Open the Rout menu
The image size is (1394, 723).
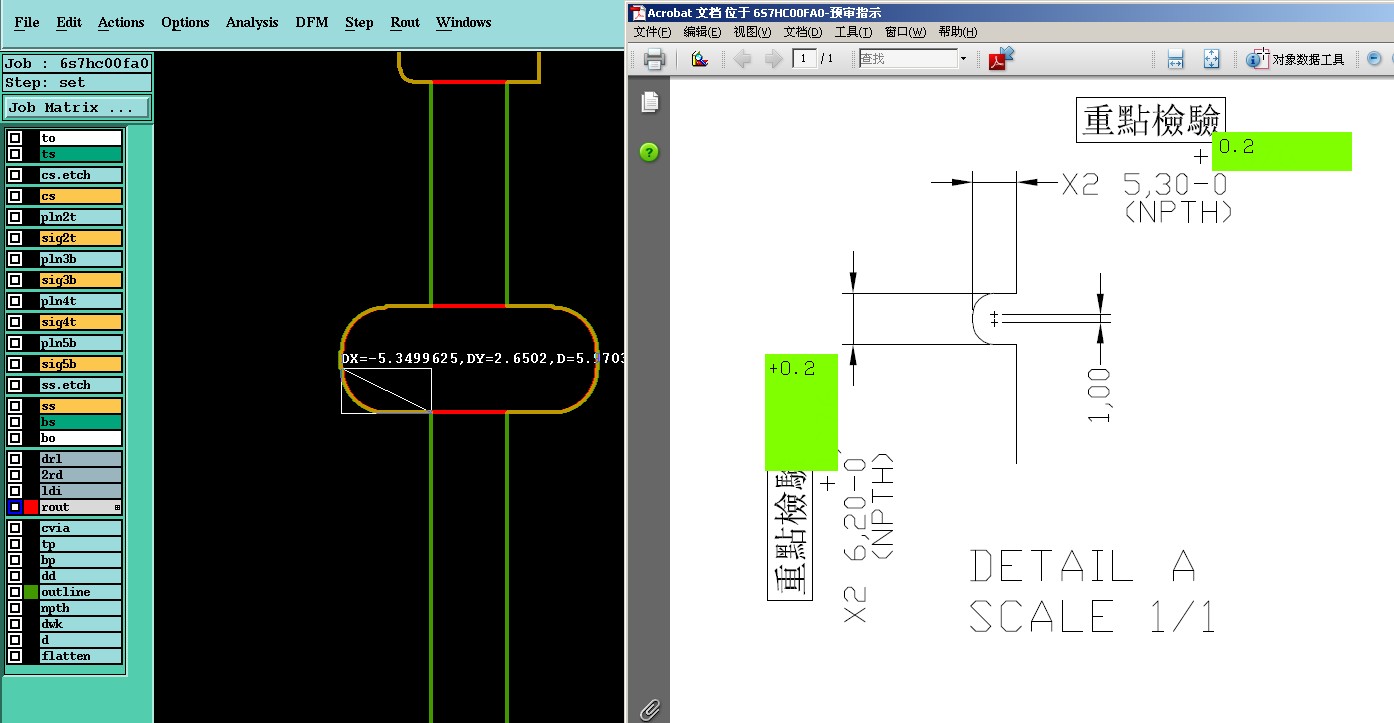click(405, 22)
